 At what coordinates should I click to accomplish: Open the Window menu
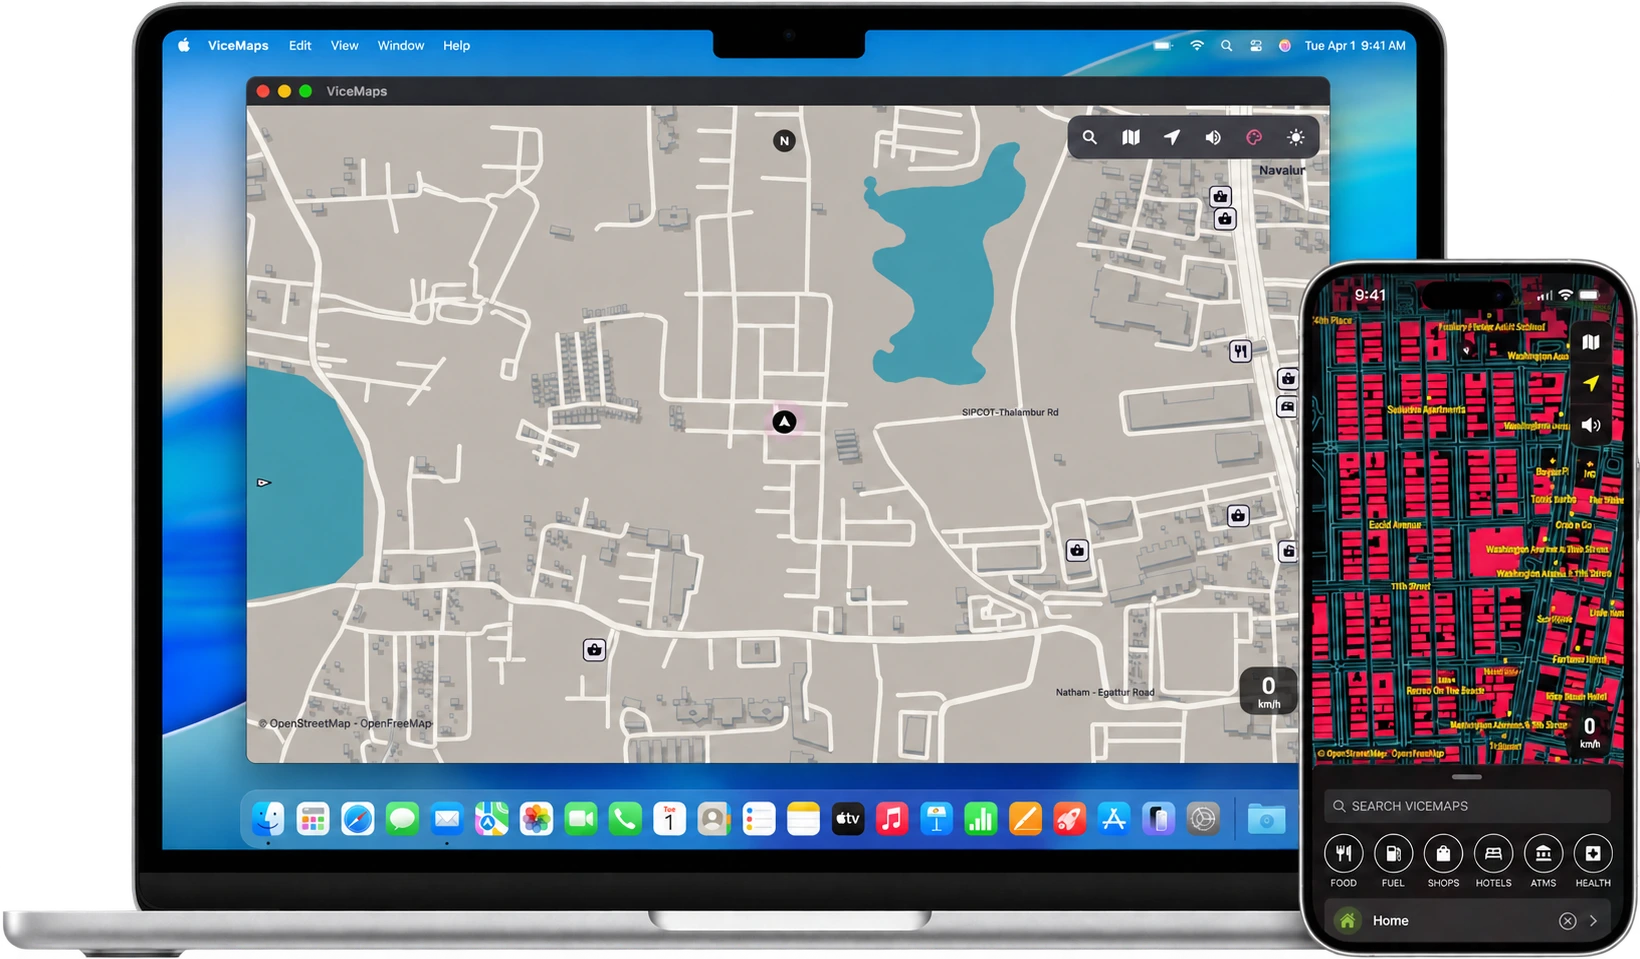[x=401, y=45]
